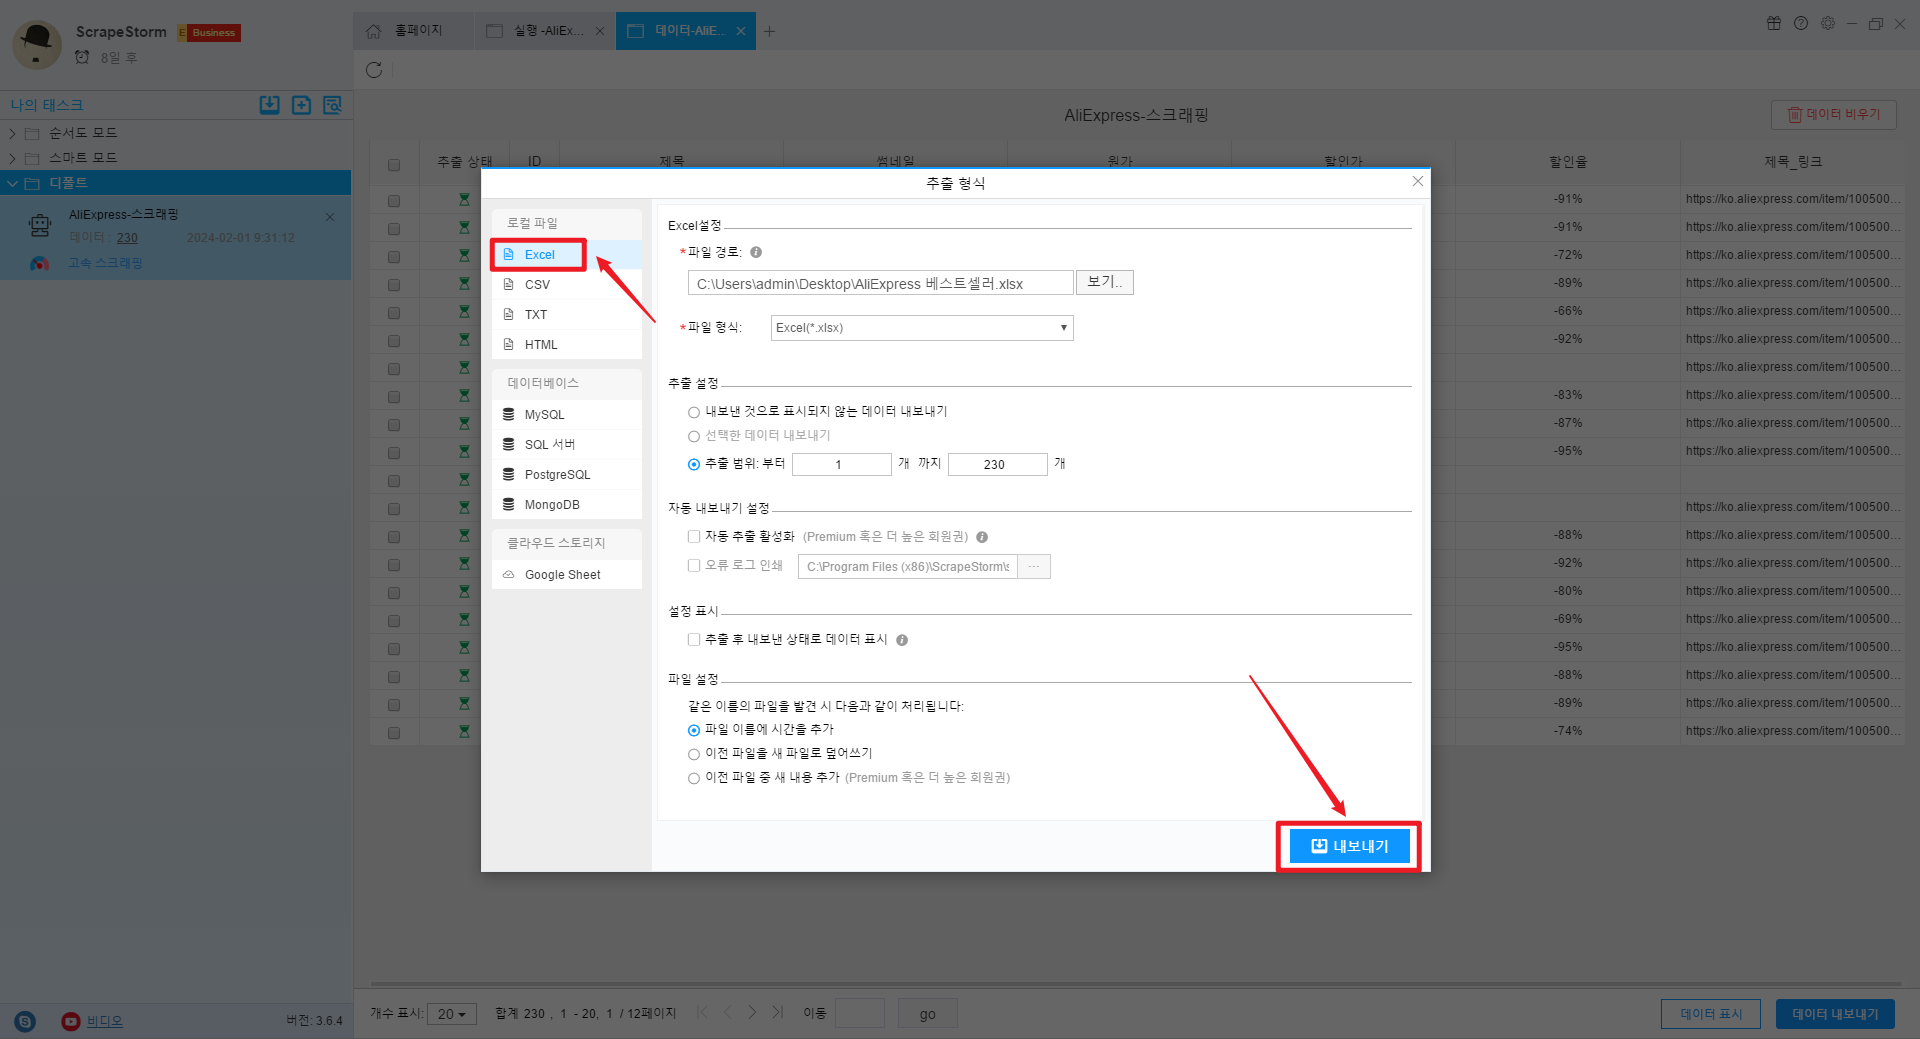
Task: Click the 보기.. browse button
Action: click(x=1104, y=283)
